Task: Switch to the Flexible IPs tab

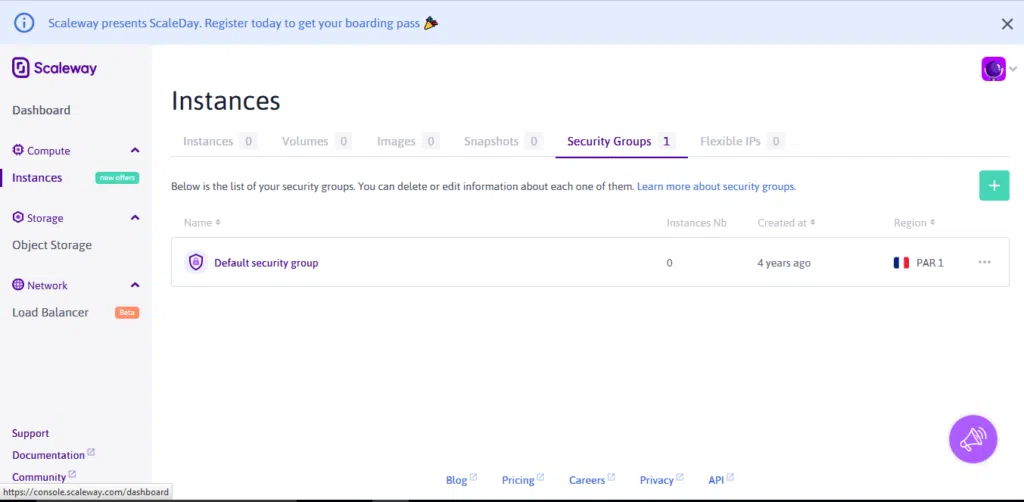Action: [x=730, y=142]
